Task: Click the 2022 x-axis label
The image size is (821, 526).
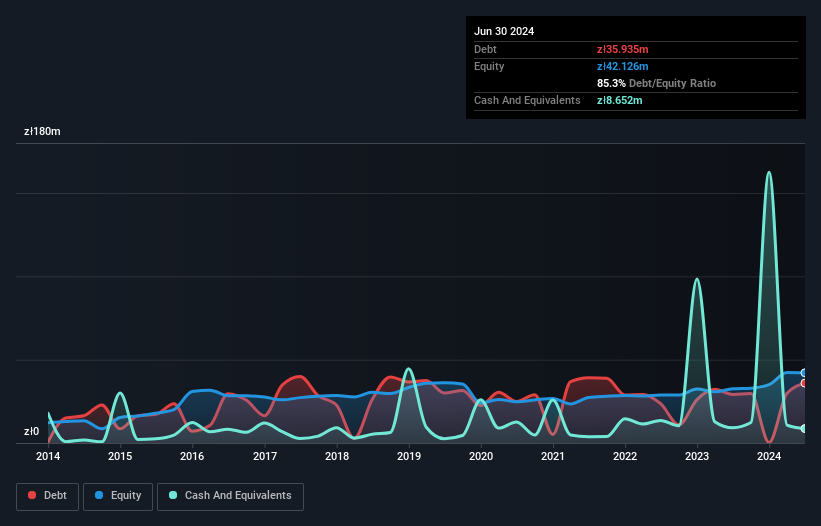Action: pyautogui.click(x=625, y=456)
